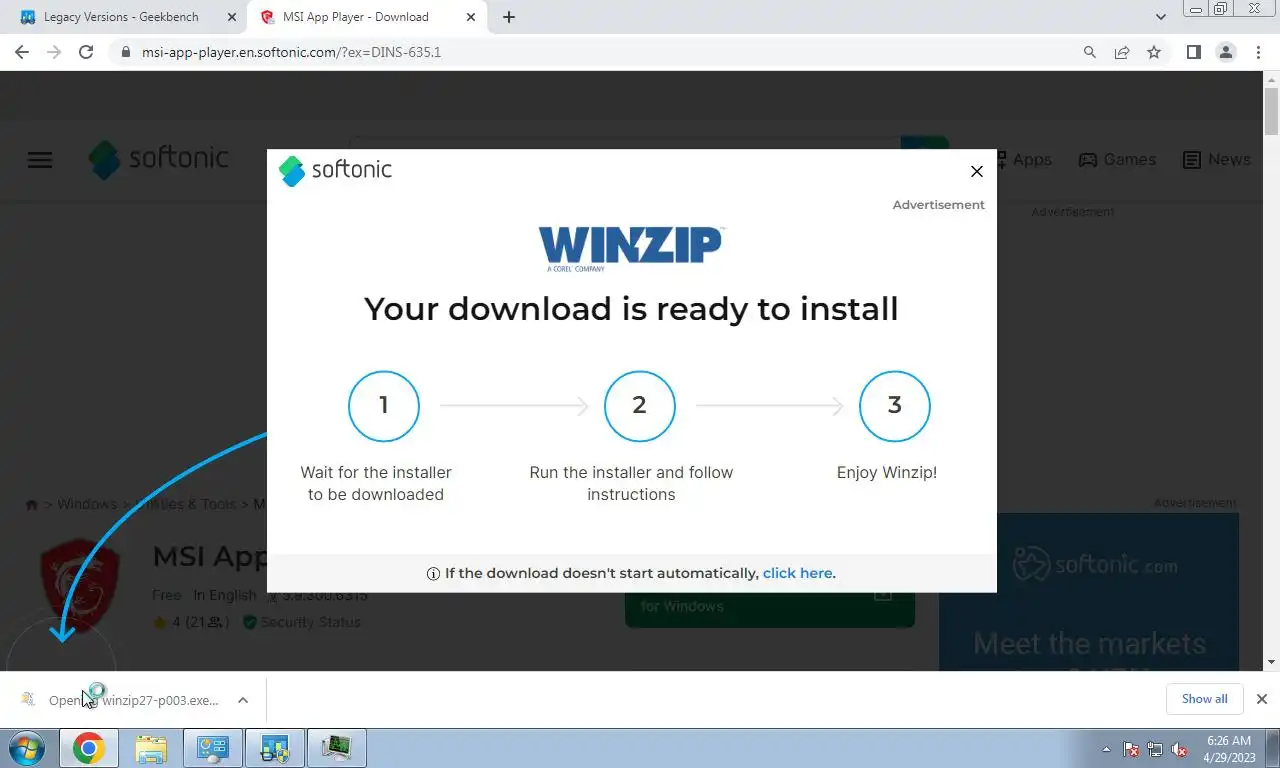Click the Advertisement label in the popup
This screenshot has width=1280, height=768.
click(938, 204)
